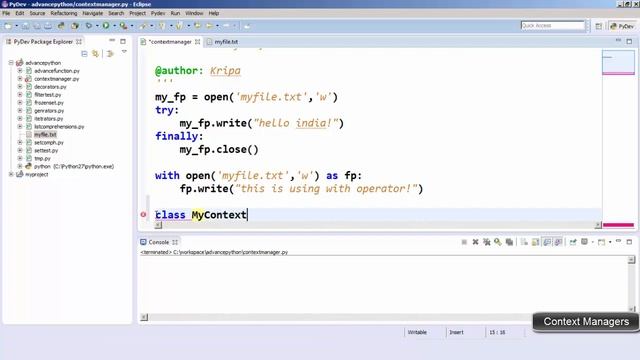This screenshot has height=360, width=640.
Task: Click the Save icon in main toolbar
Action: [x=25, y=26]
